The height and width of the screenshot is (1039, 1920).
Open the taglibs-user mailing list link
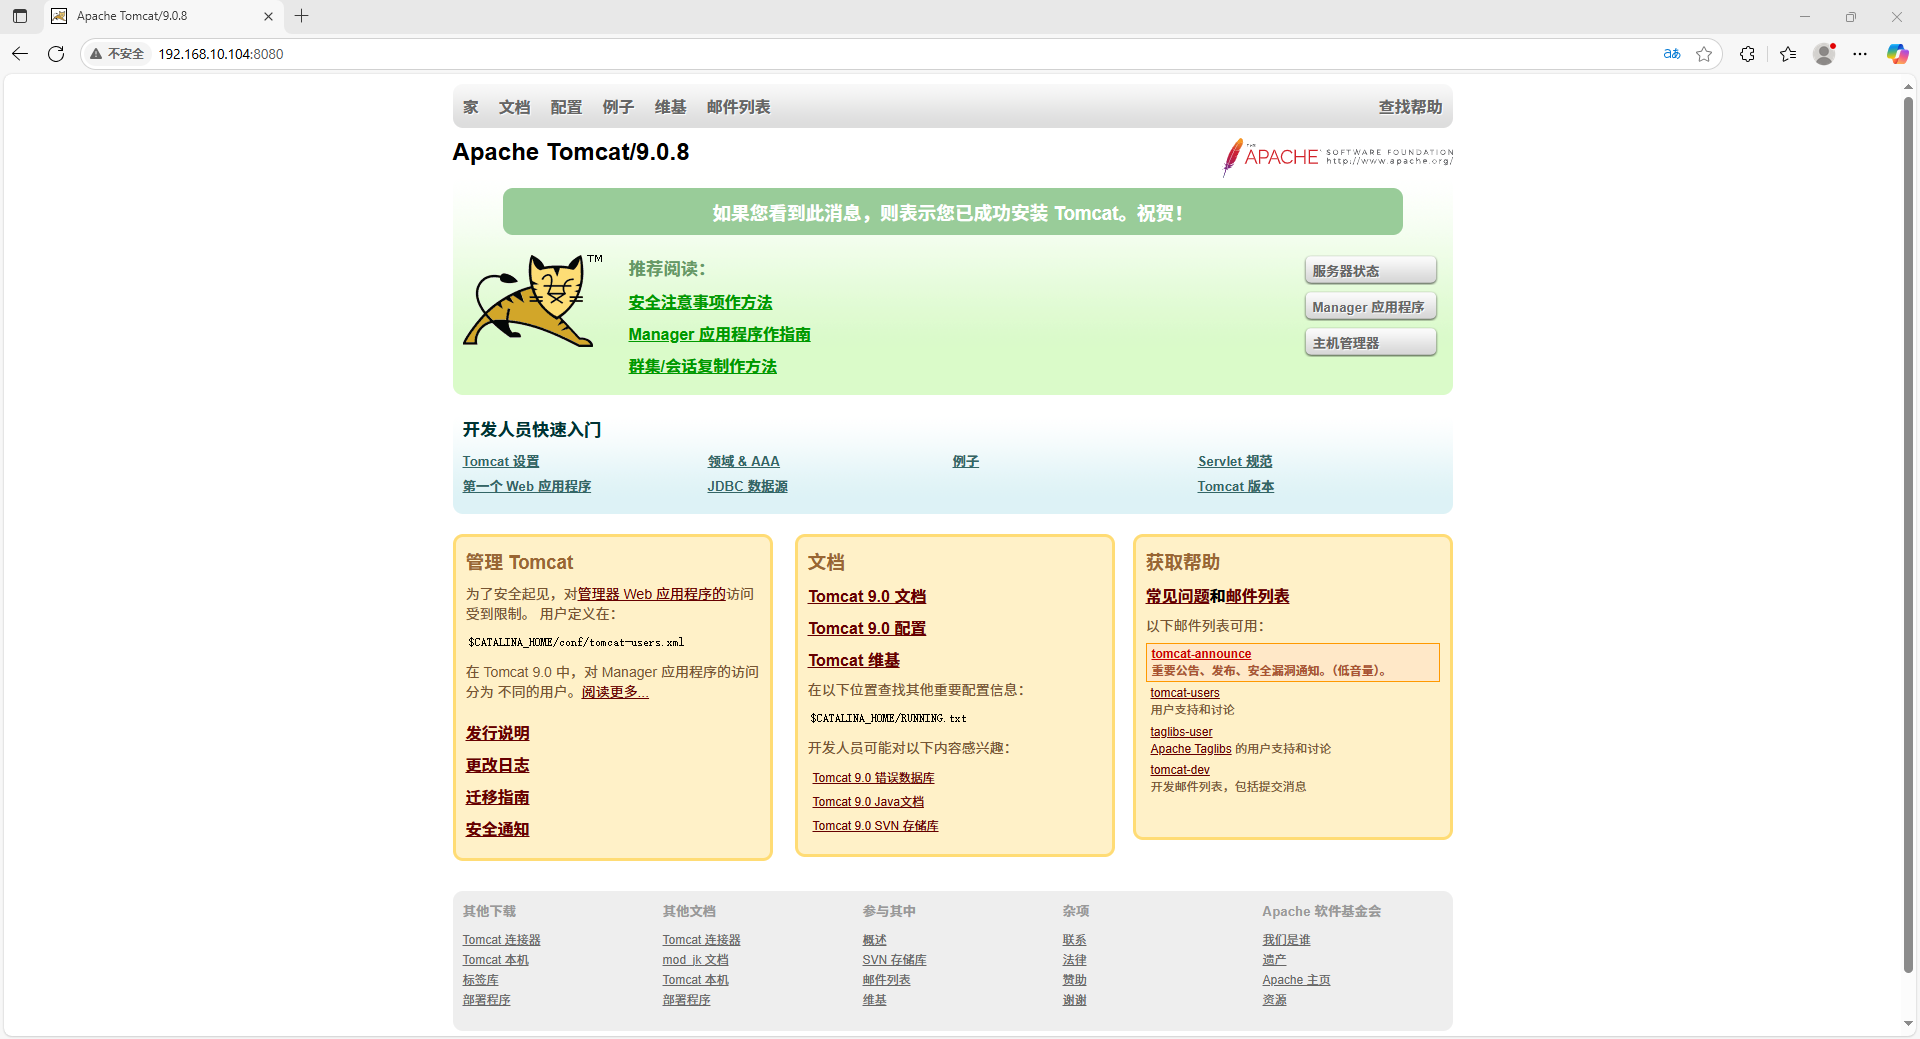[x=1181, y=732]
